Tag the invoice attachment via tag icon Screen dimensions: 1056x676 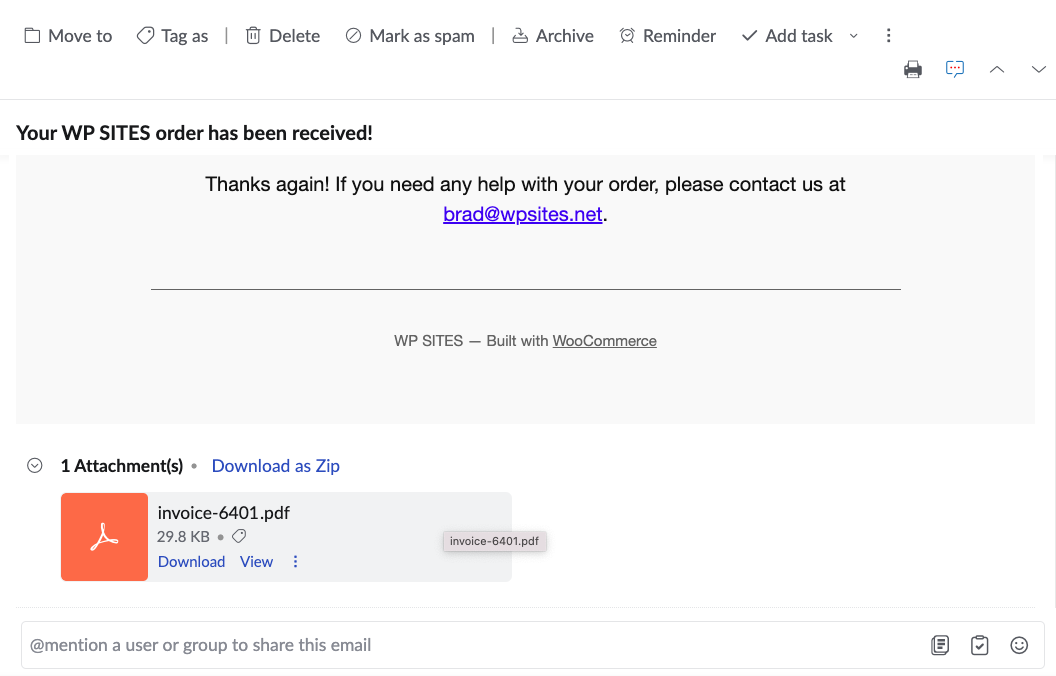(x=239, y=537)
